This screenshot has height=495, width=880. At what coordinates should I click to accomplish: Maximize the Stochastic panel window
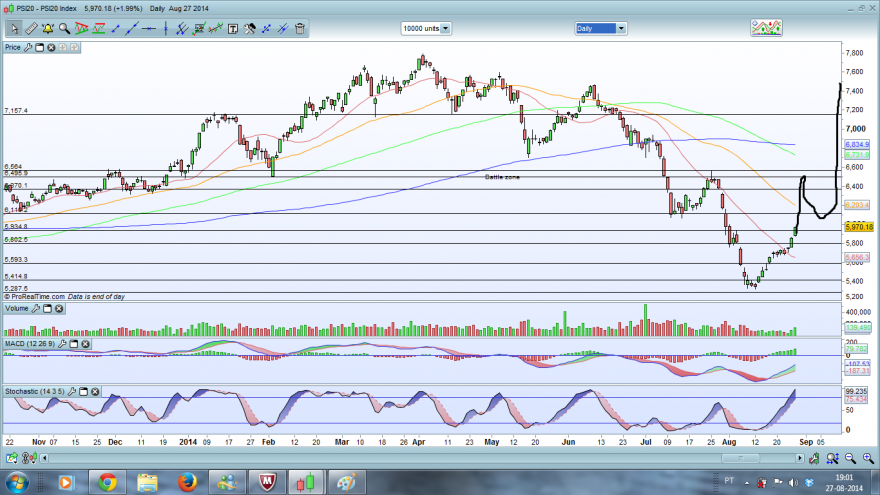(84, 392)
